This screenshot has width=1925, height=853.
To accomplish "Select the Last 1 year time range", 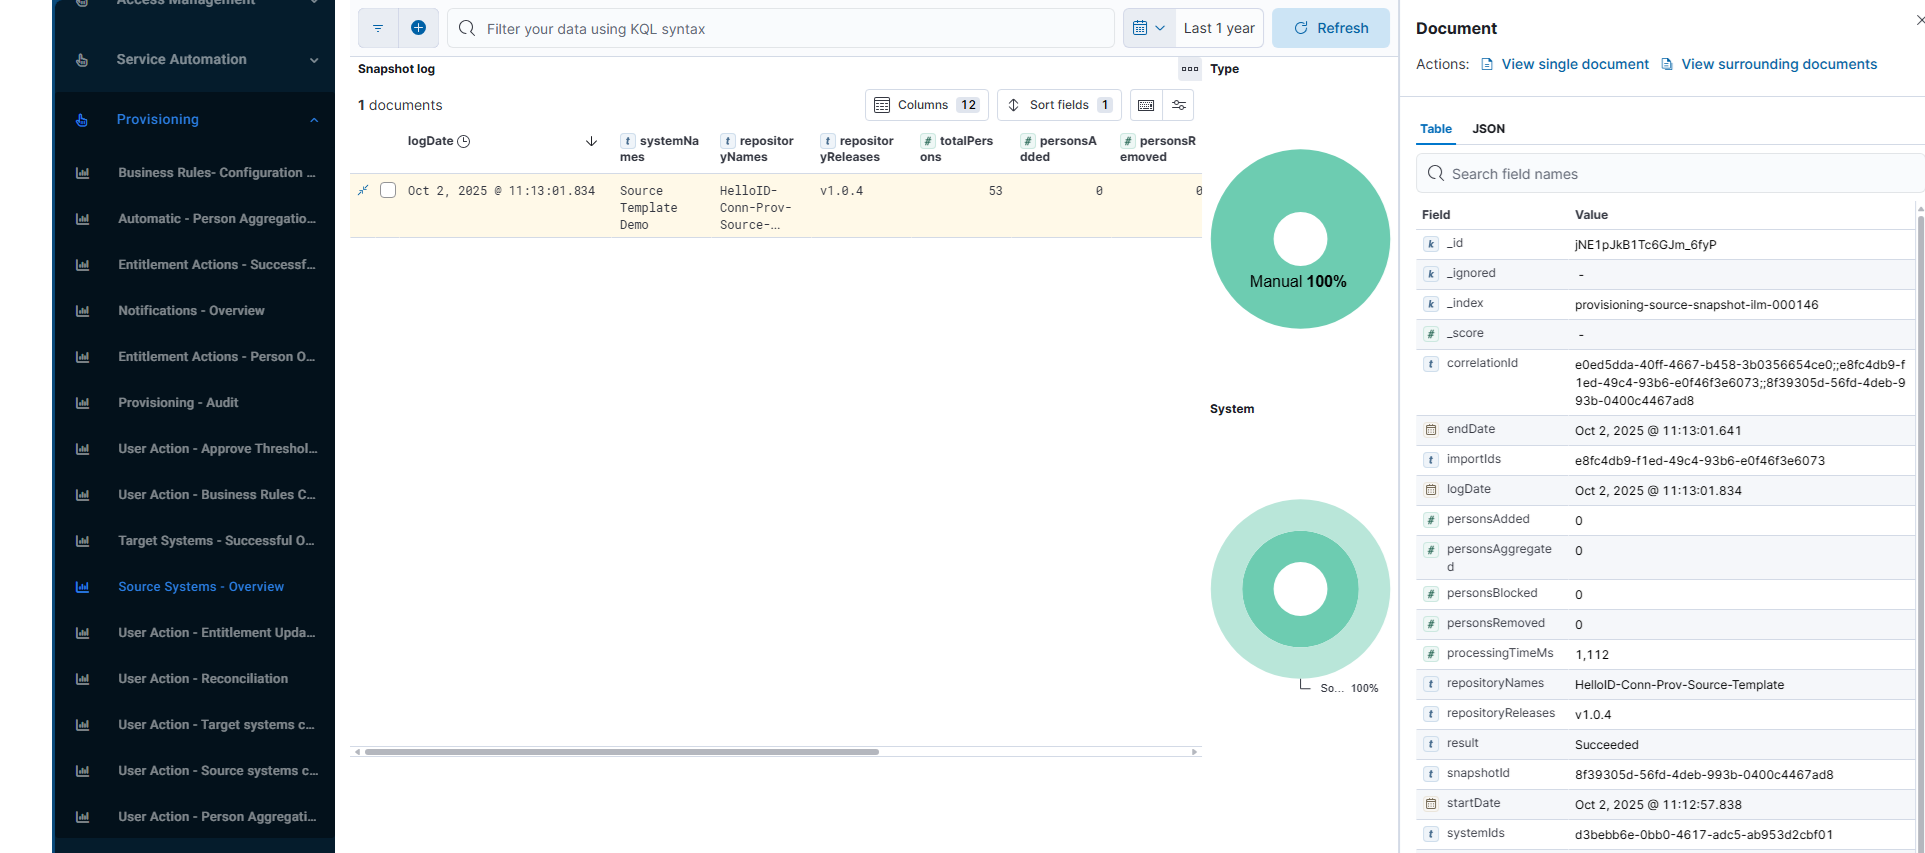I will coord(1219,28).
